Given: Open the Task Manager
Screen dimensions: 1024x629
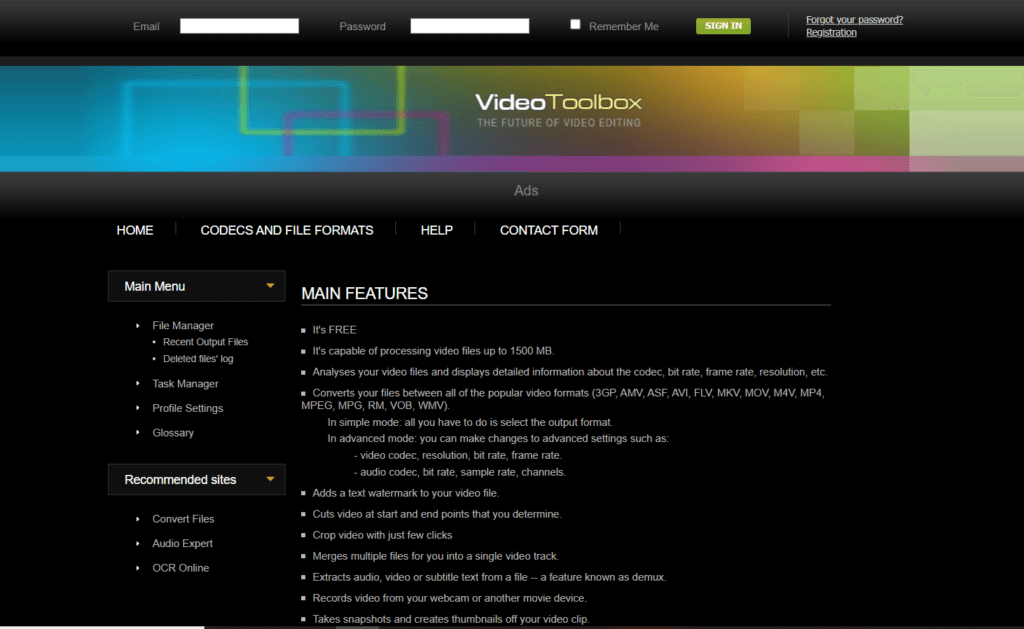Looking at the screenshot, I should pos(185,383).
